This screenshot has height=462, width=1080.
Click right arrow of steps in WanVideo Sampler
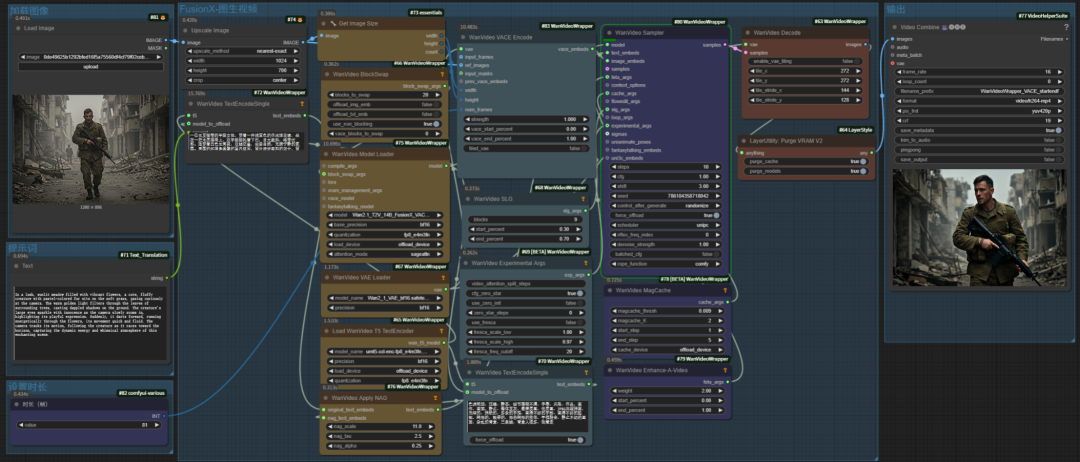tap(719, 167)
